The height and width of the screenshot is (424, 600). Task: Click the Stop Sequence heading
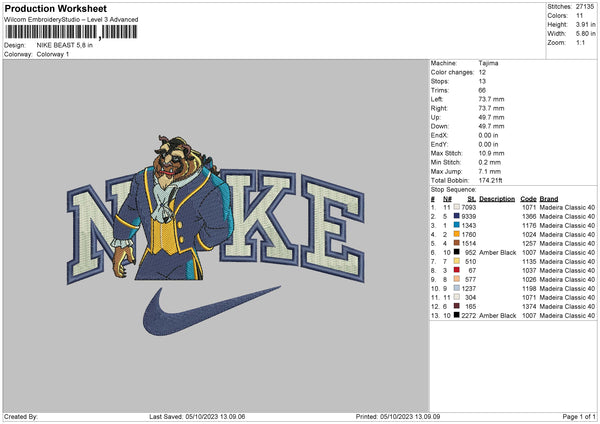click(453, 190)
